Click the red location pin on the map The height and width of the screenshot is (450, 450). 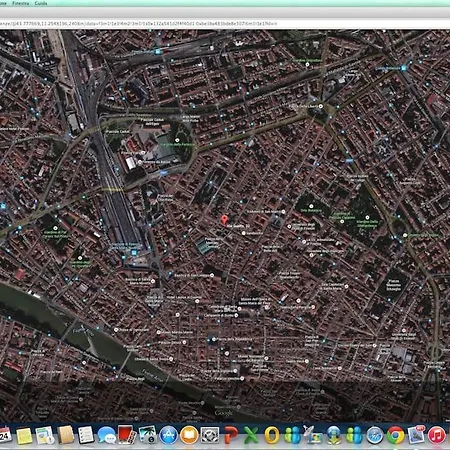click(225, 220)
